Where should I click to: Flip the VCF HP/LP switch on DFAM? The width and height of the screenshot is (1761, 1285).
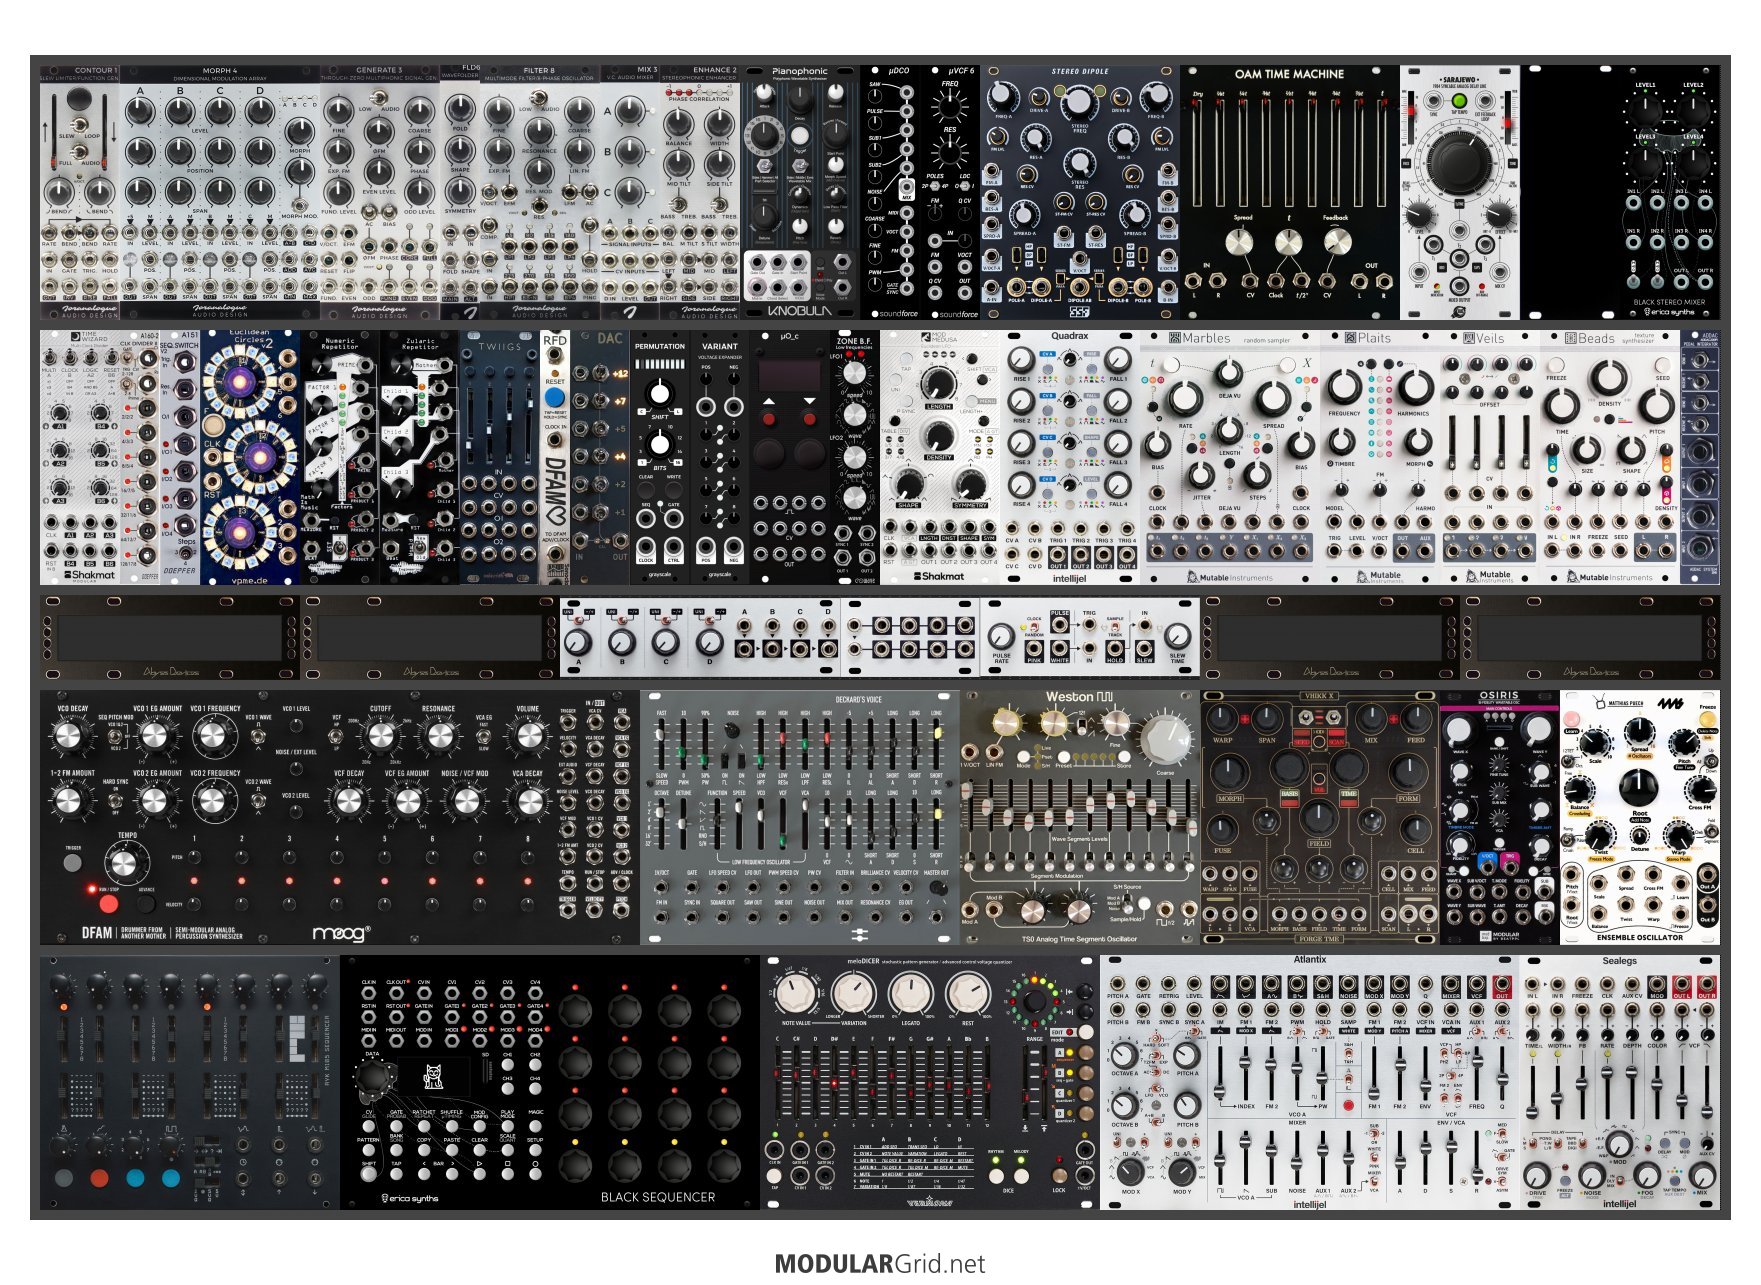click(x=336, y=736)
